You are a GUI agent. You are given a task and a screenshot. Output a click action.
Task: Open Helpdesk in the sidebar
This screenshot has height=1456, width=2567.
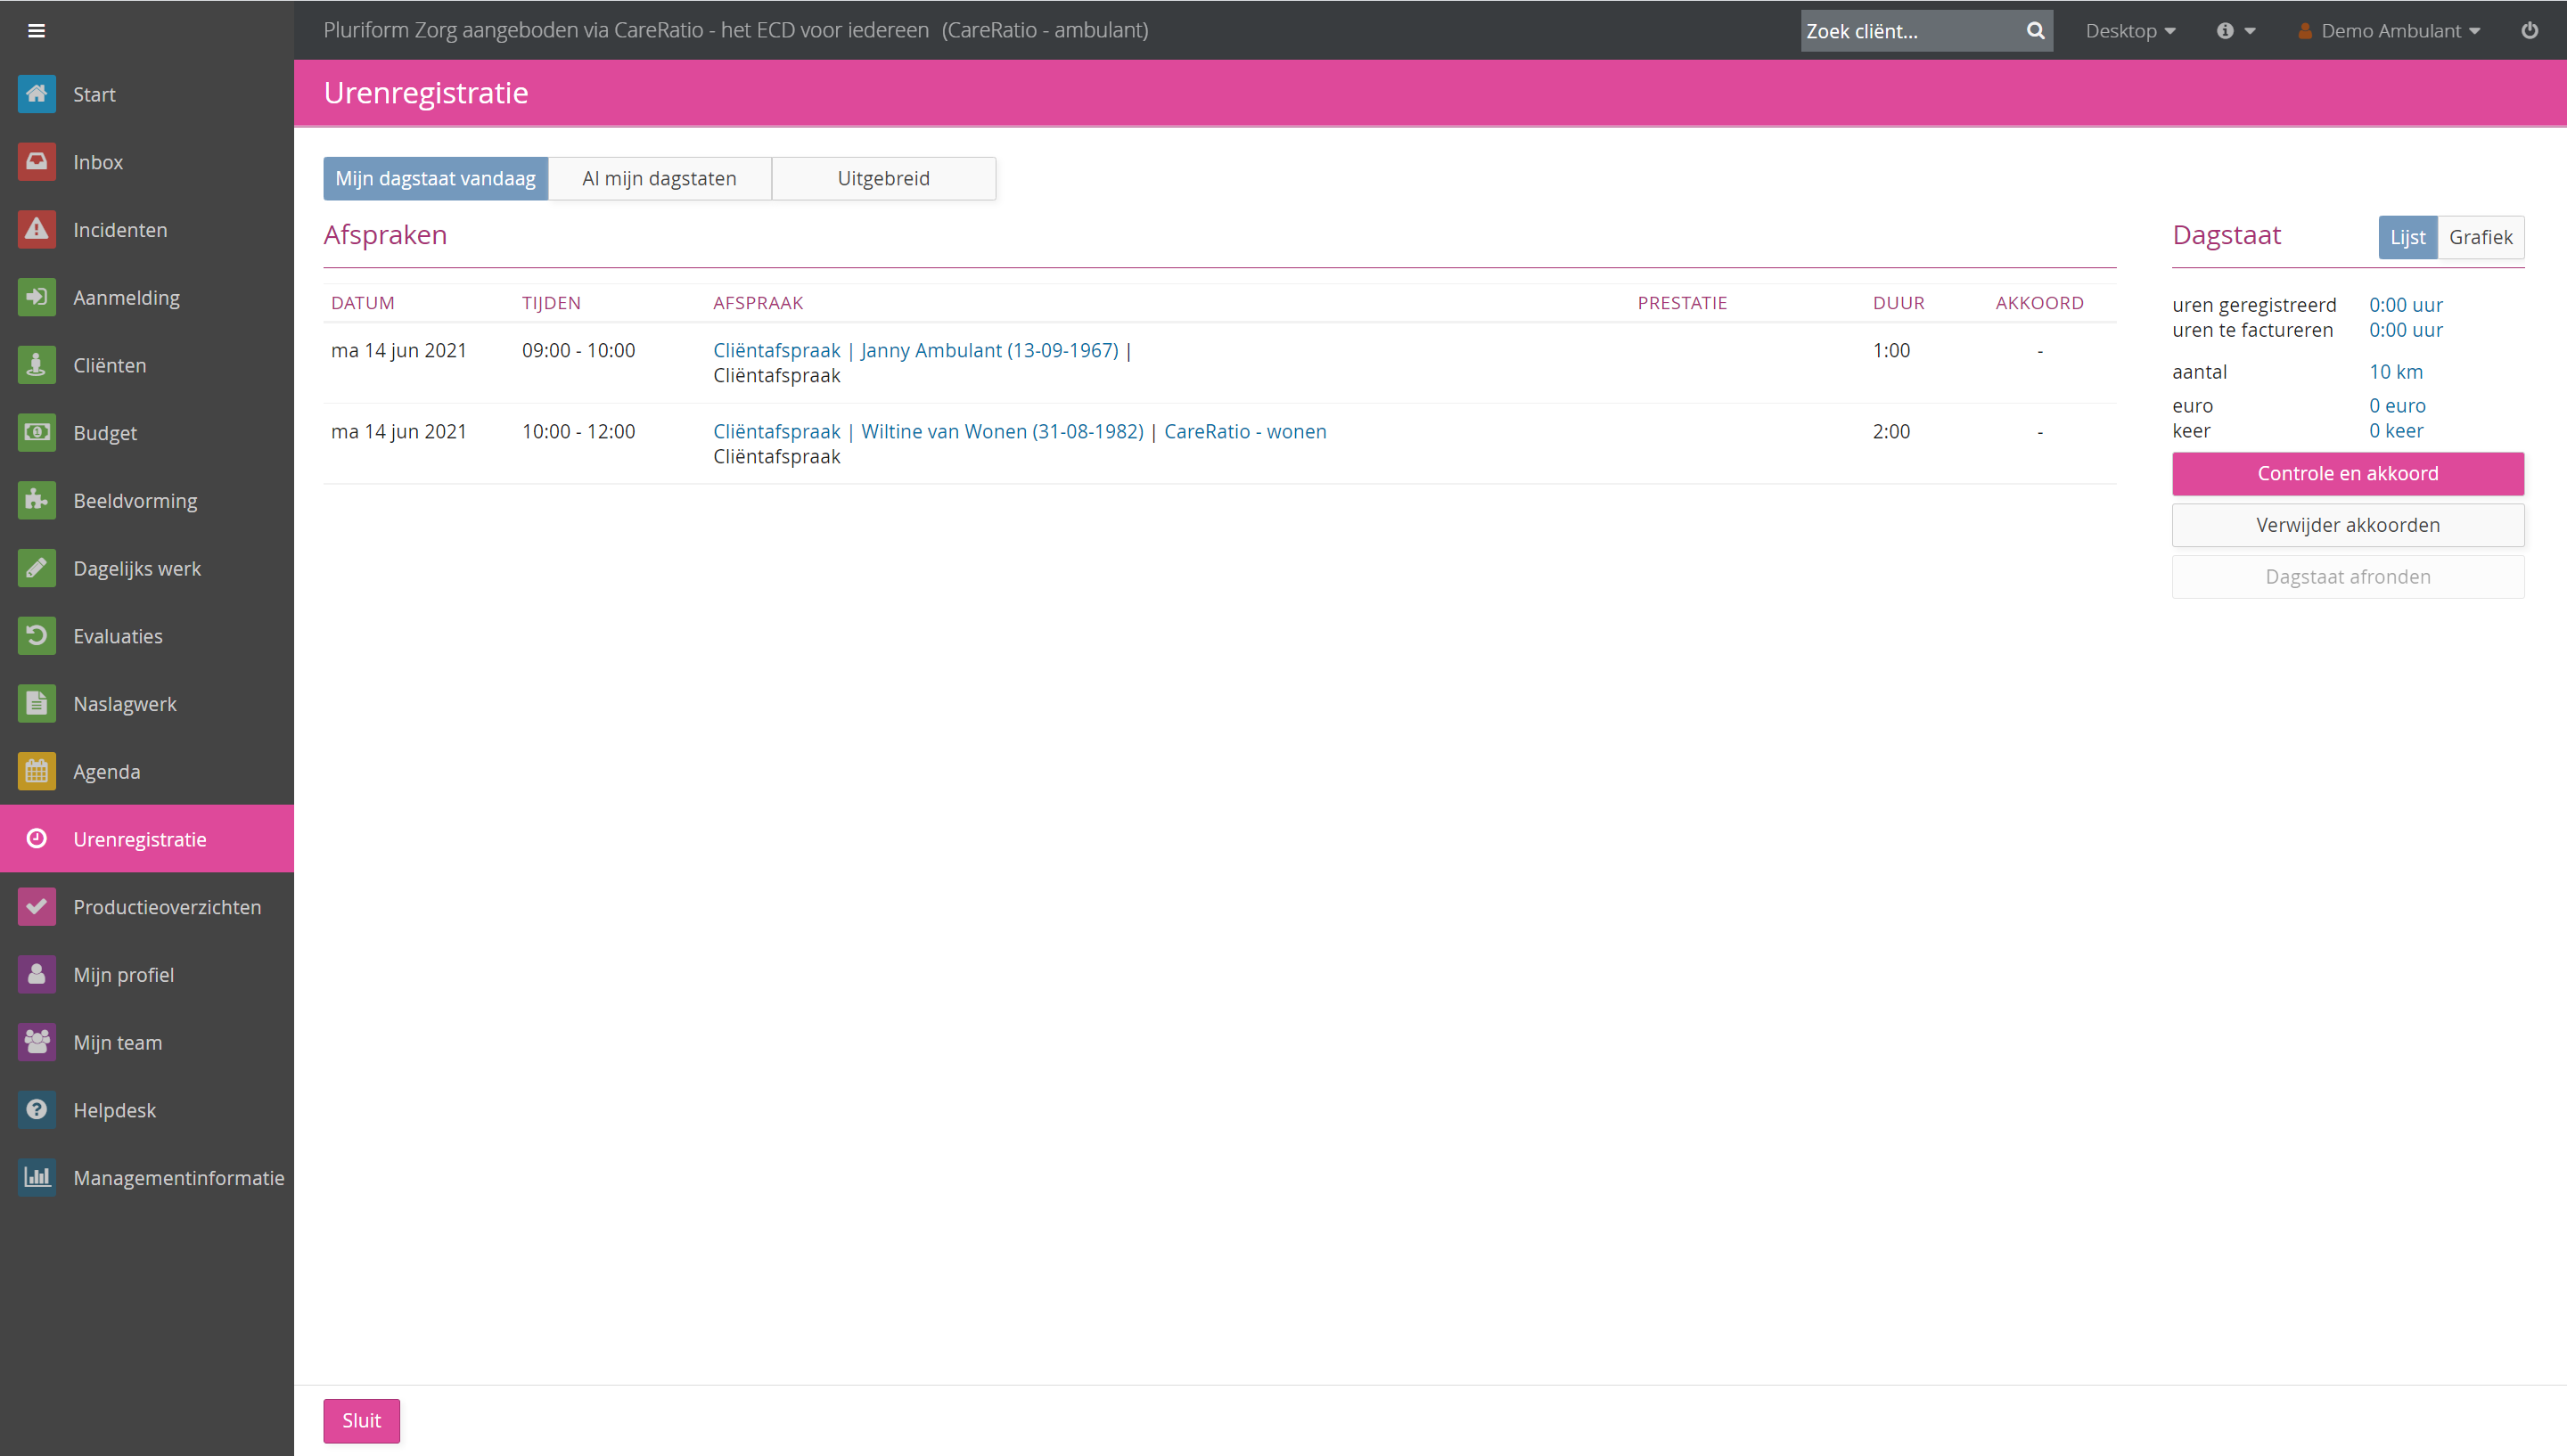[x=147, y=1110]
